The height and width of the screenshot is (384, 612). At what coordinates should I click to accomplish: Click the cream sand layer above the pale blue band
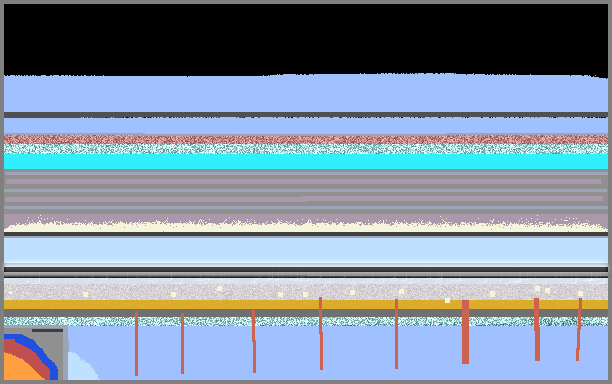(x=306, y=227)
